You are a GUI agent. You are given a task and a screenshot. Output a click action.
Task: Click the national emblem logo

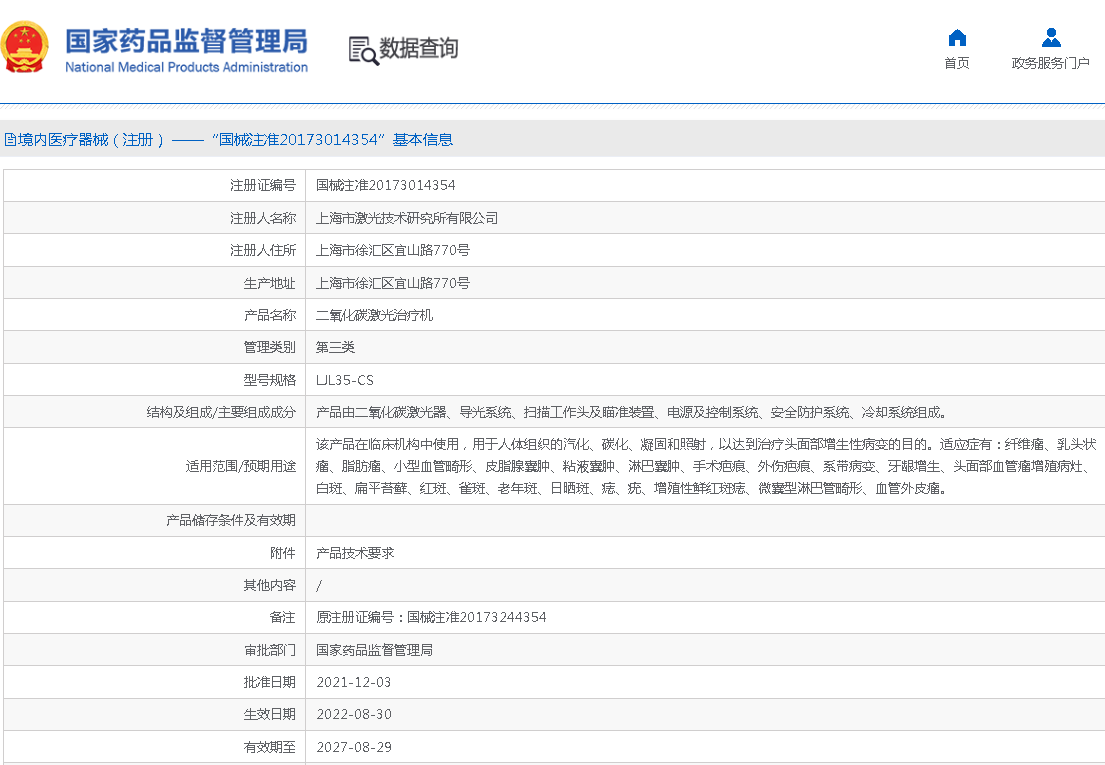point(24,47)
